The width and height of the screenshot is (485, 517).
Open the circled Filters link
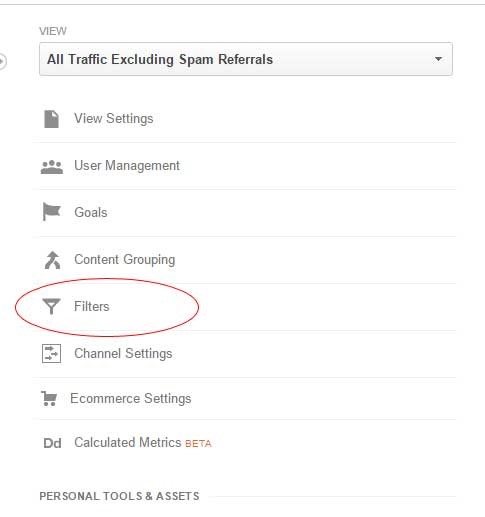(x=92, y=306)
